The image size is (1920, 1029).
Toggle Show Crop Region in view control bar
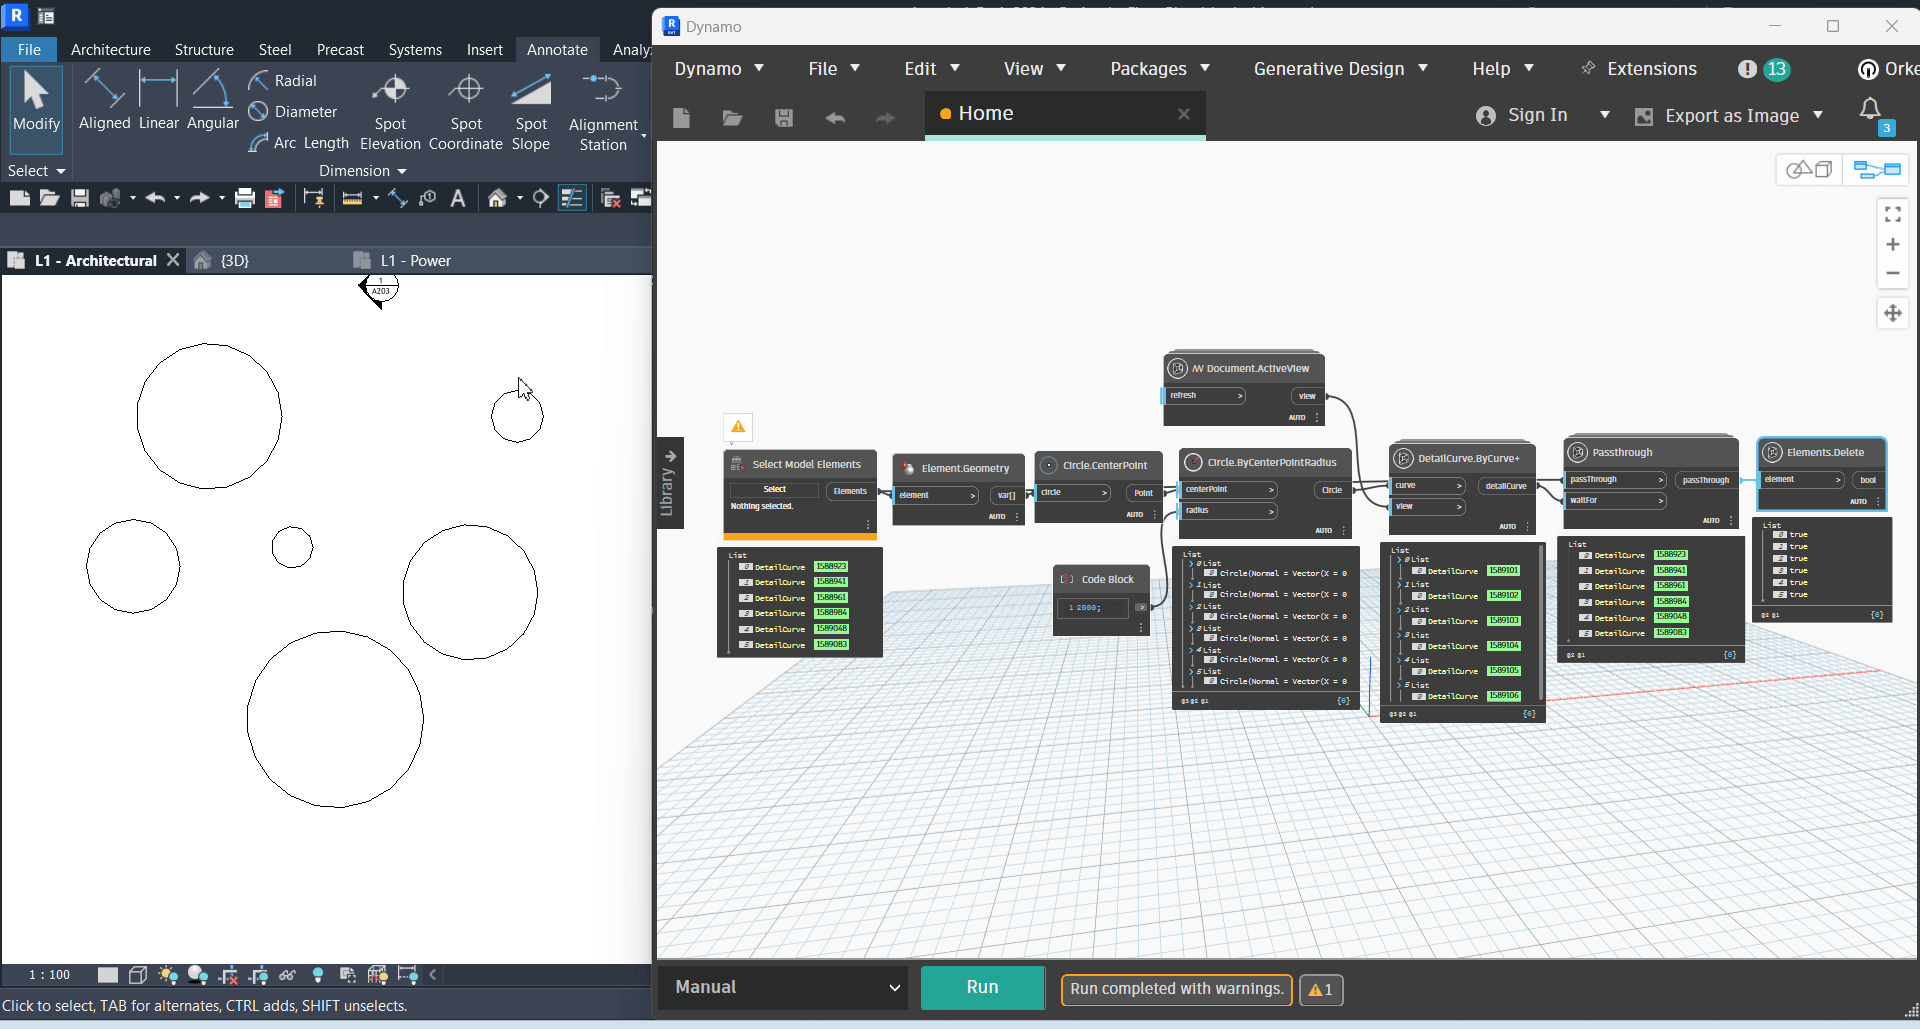click(258, 975)
